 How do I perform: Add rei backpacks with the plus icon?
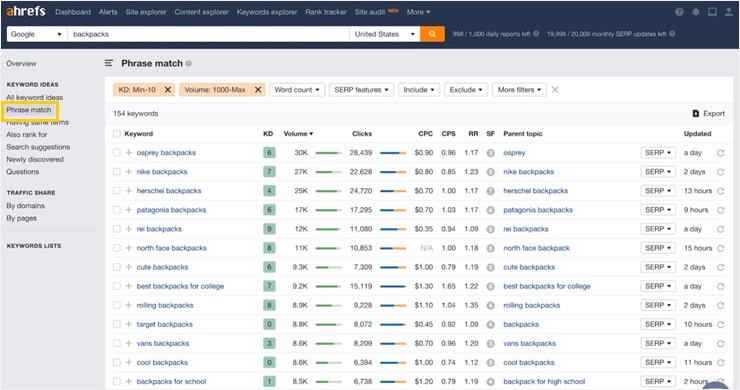[128, 229]
